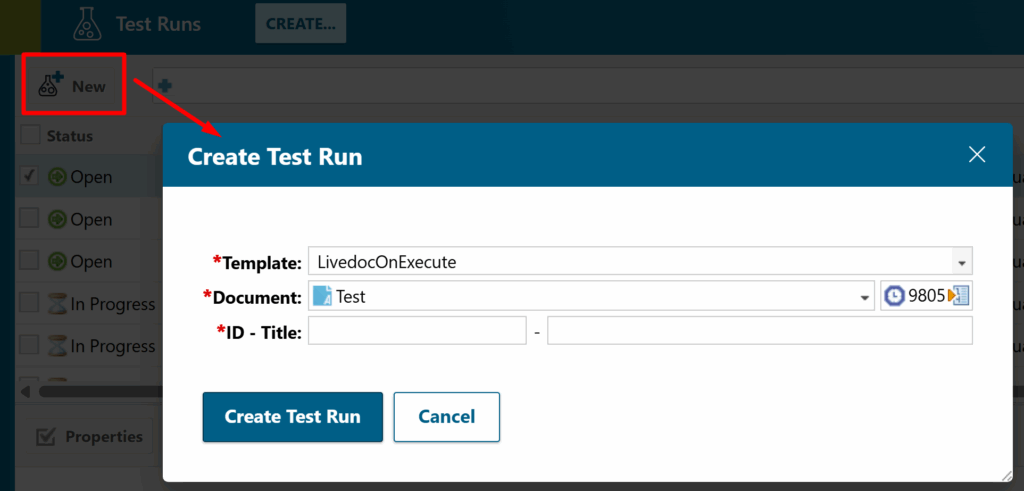The width and height of the screenshot is (1024, 491).
Task: Click the clock revision icon beside 9805
Action: [894, 296]
